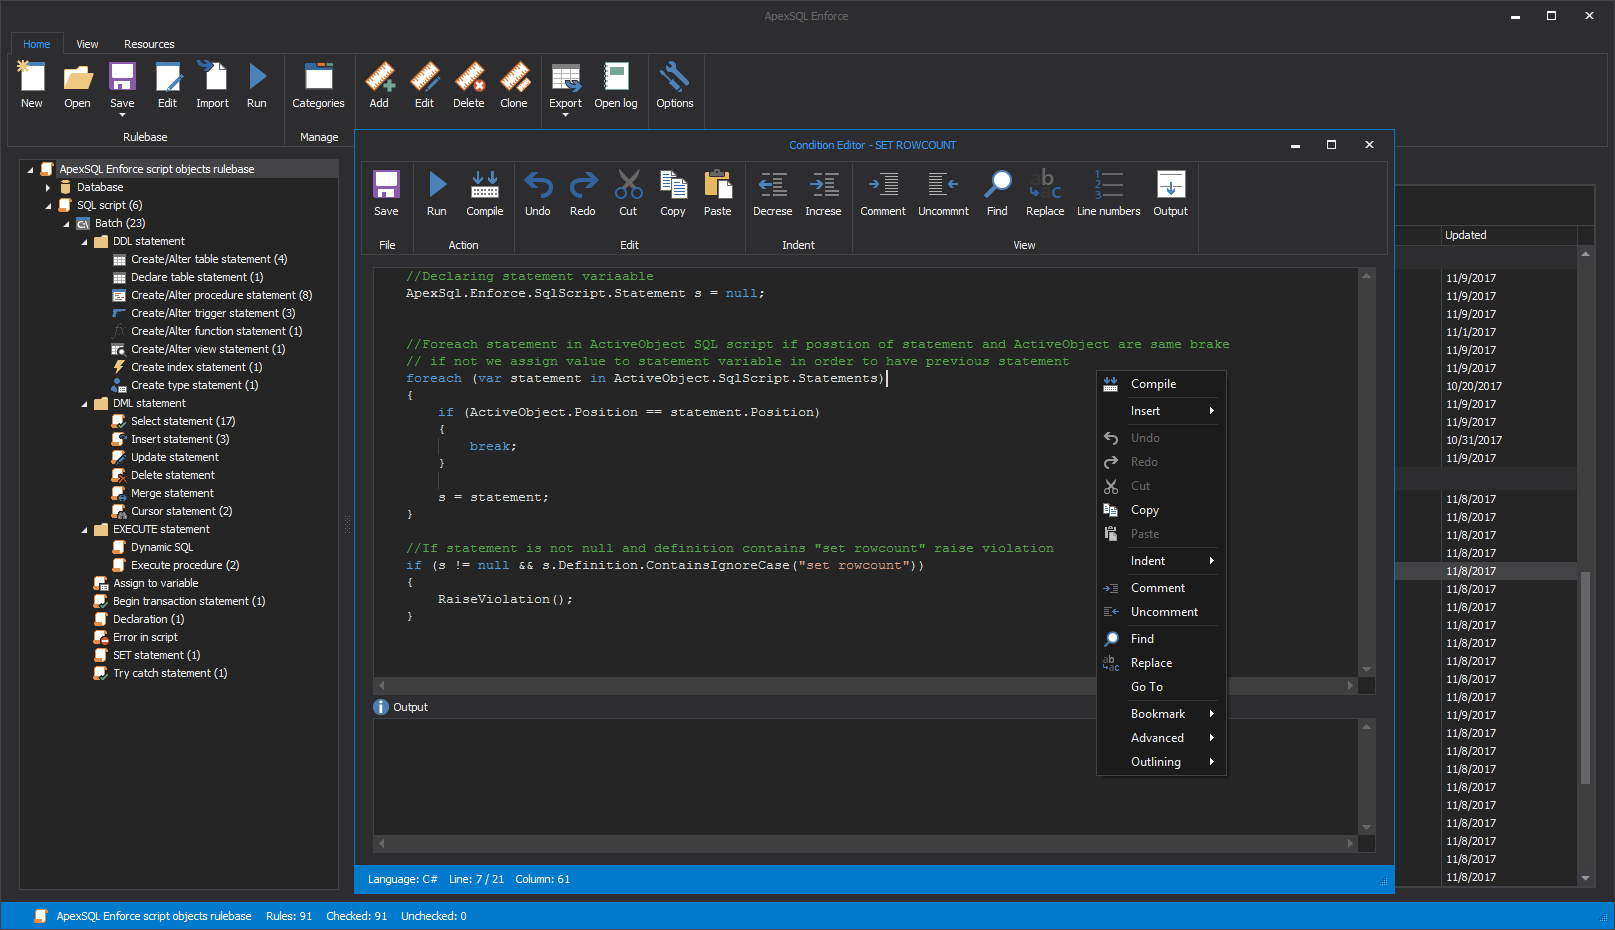This screenshot has height=930, width=1615.
Task: Select Dynamic SQL tree item
Action: (x=162, y=547)
